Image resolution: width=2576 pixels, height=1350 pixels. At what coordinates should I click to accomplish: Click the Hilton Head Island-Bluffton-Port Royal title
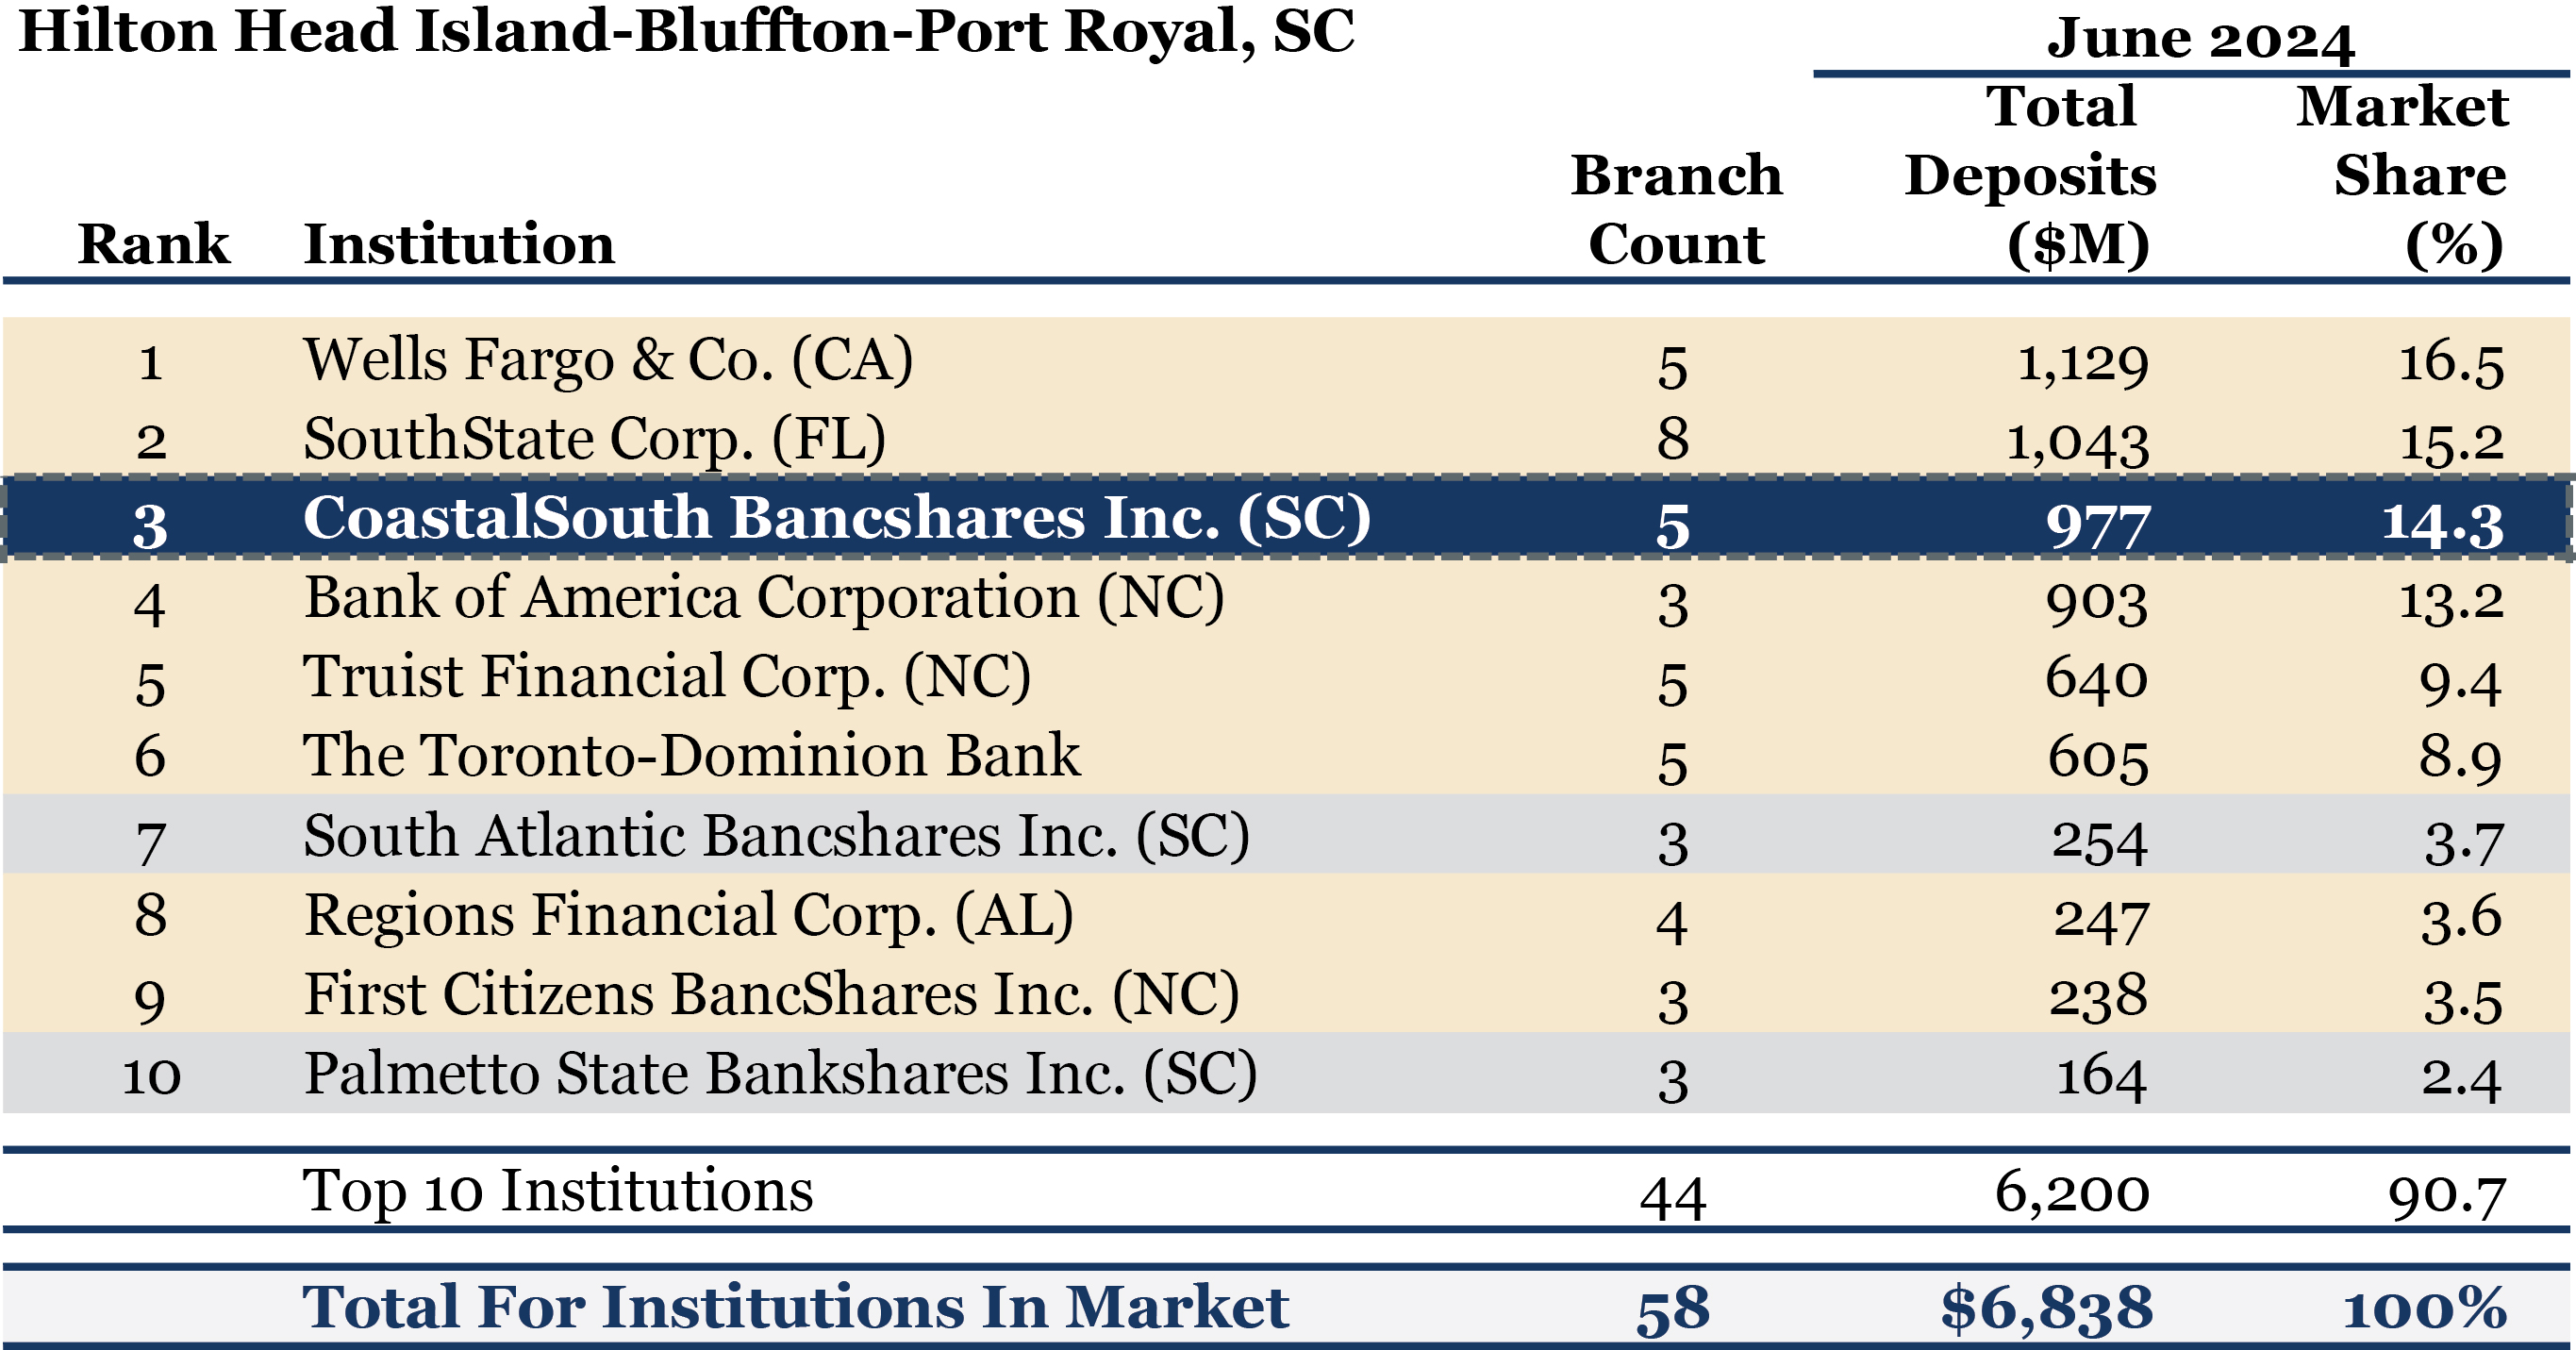tap(686, 32)
